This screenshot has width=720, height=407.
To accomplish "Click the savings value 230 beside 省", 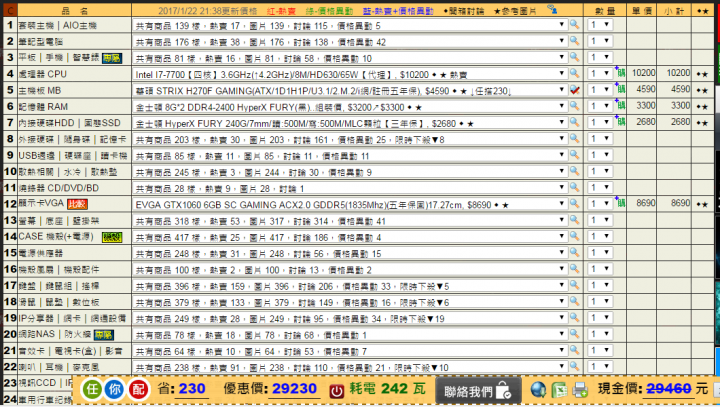I will [192, 389].
